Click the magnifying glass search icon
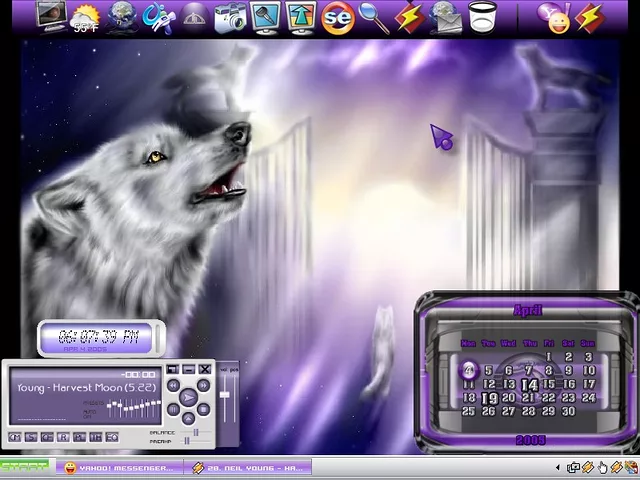 tap(373, 17)
